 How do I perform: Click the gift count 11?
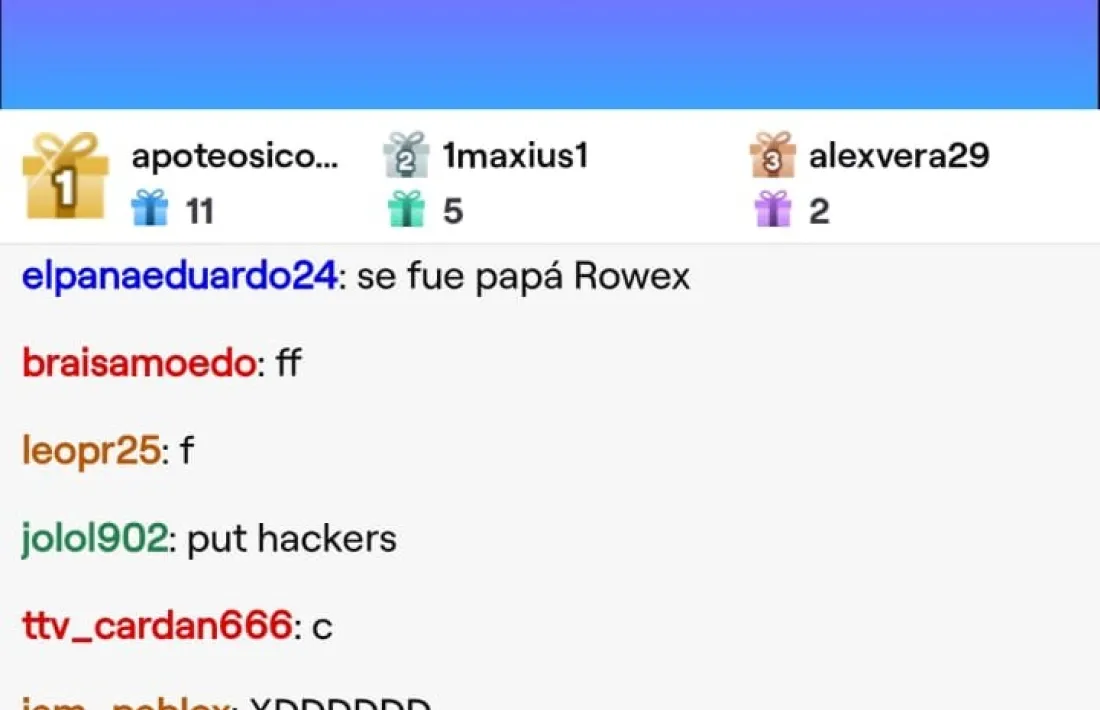point(199,211)
